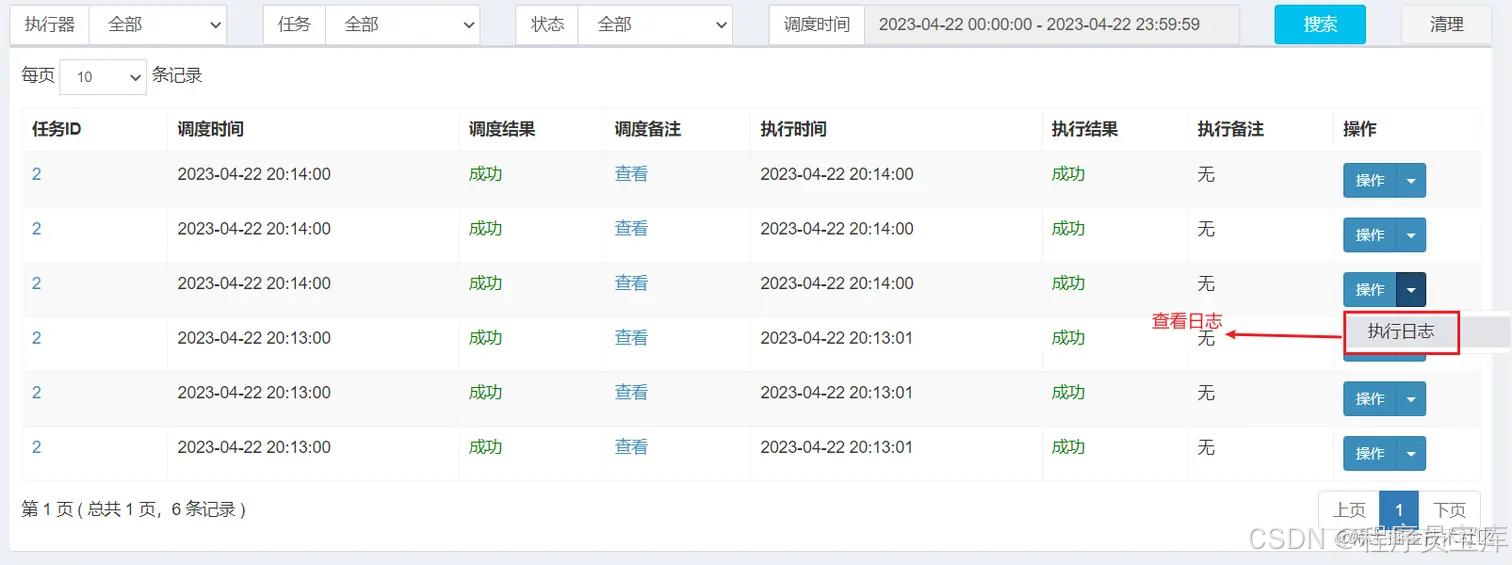Go to the previous page with 上页
1512x565 pixels.
(x=1349, y=510)
